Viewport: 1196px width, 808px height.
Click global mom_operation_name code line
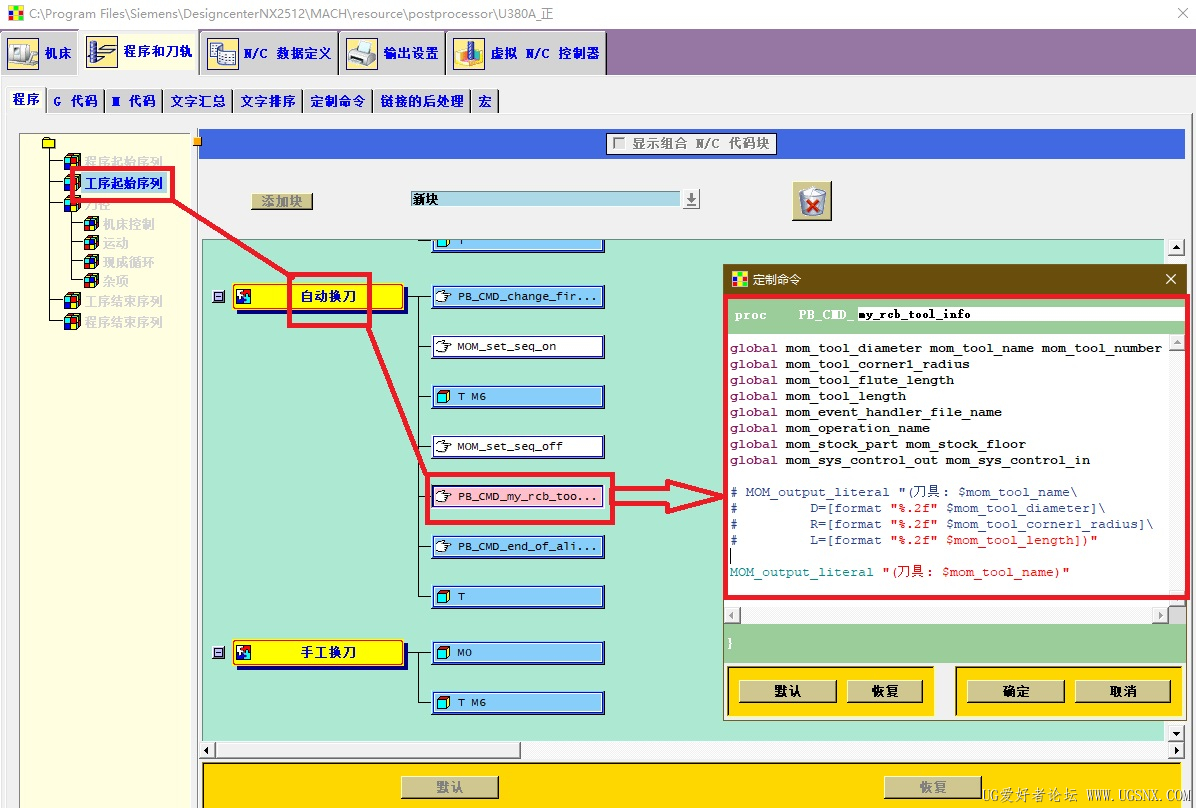tap(830, 428)
